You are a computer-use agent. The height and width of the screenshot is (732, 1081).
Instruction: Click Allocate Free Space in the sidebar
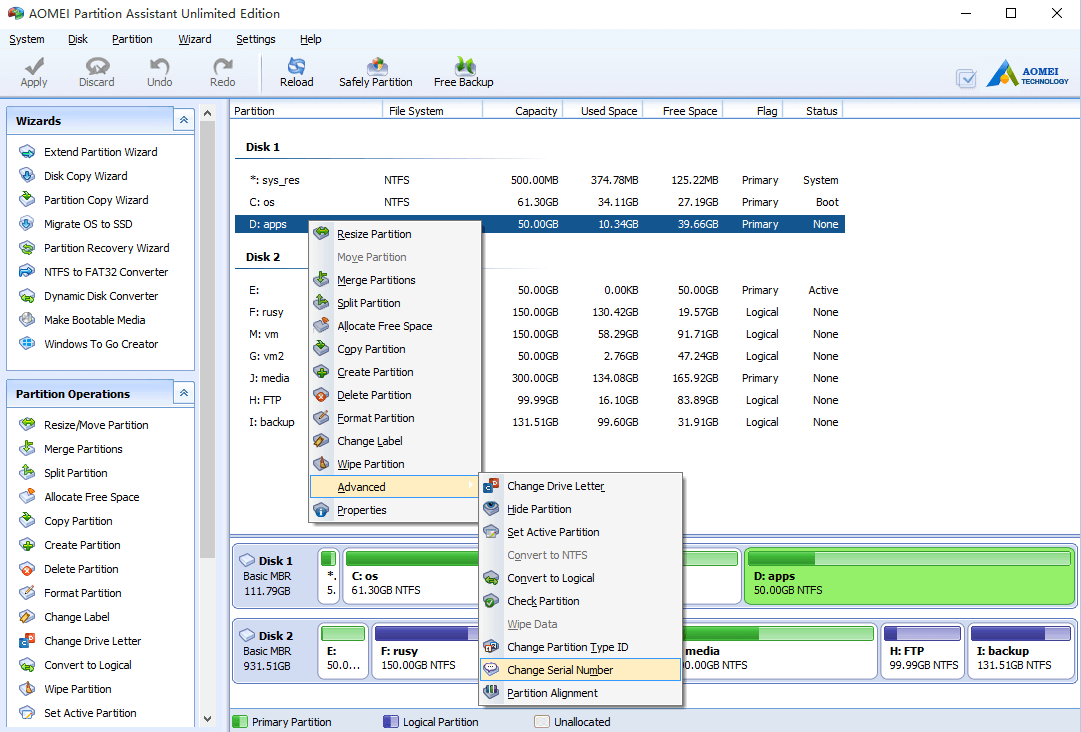click(x=92, y=497)
